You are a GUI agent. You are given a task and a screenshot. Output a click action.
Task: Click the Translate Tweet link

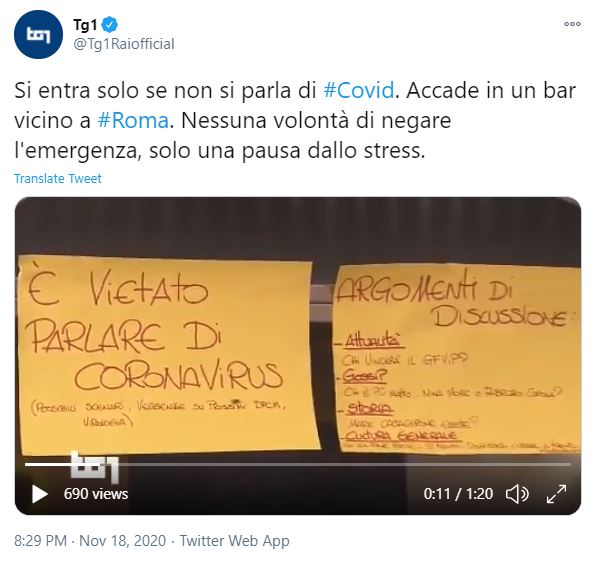coord(58,178)
